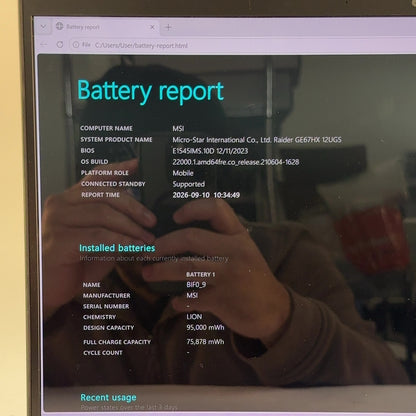The image size is (416, 416).
Task: Click the Recent usage section heading
Action: pyautogui.click(x=108, y=397)
